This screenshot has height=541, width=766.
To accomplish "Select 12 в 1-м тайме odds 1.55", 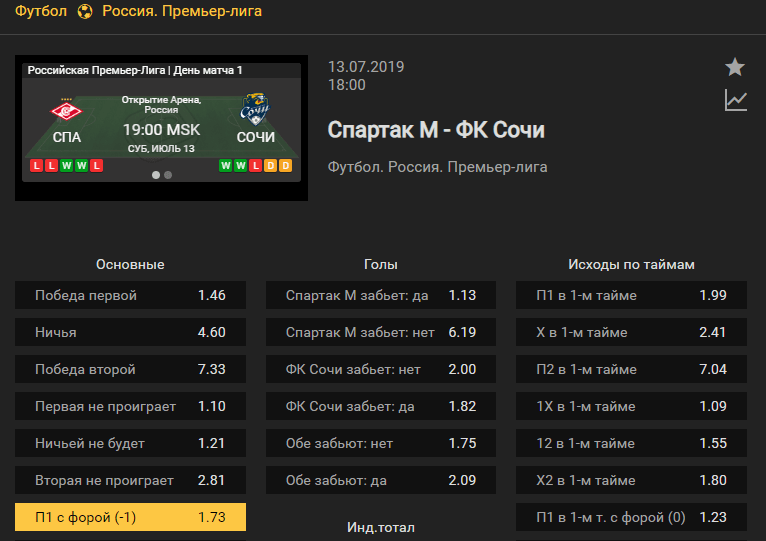I will pyautogui.click(x=632, y=443).
